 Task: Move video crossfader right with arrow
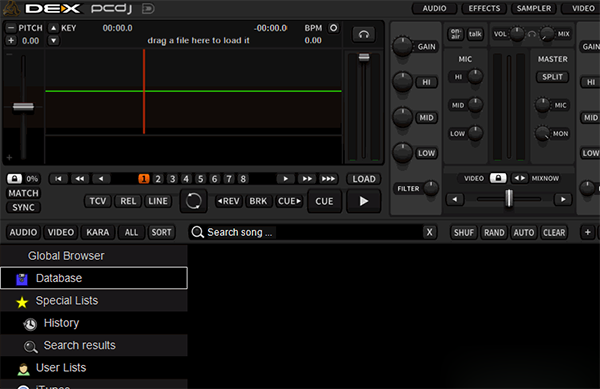point(563,199)
